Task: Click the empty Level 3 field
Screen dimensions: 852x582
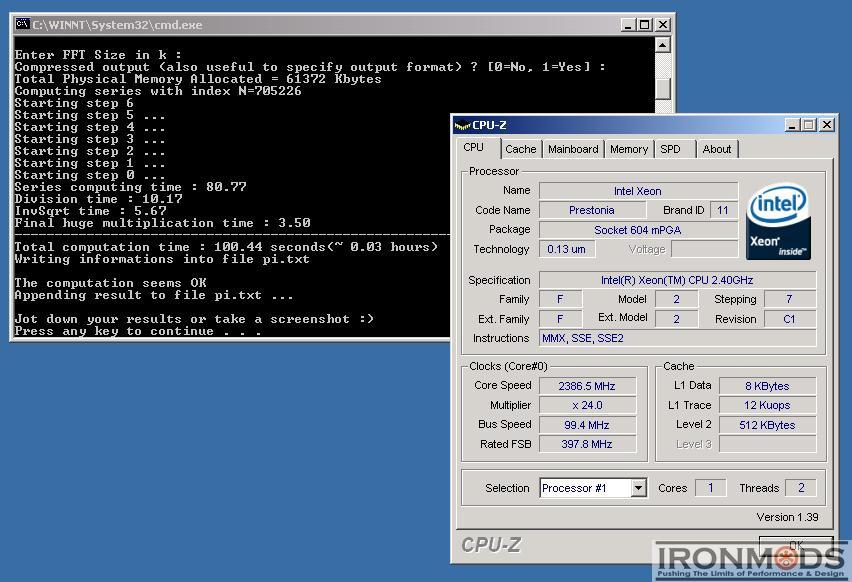Action: pyautogui.click(x=767, y=444)
